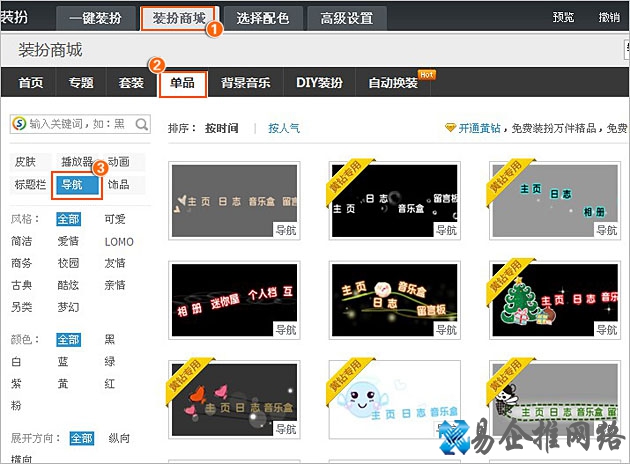Switch to the 高级设置 tab

click(x=347, y=18)
